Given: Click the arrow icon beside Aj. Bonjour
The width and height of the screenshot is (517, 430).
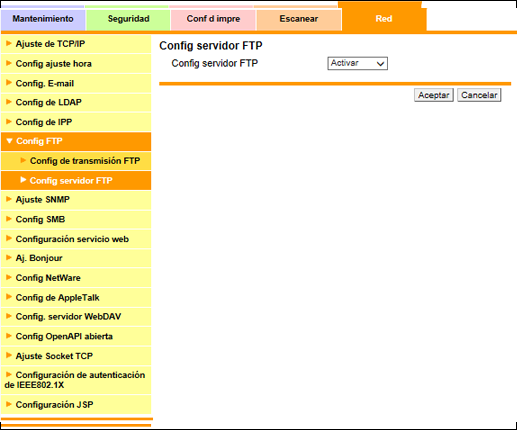Looking at the screenshot, I should click(9, 258).
